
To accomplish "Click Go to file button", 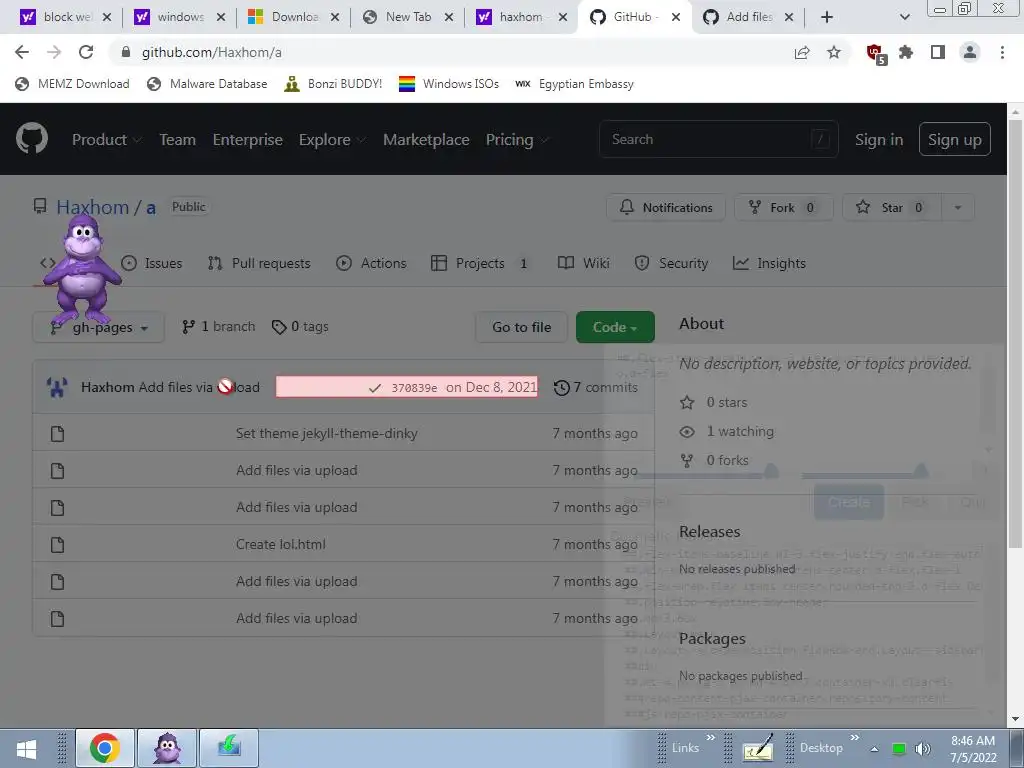I will [521, 327].
